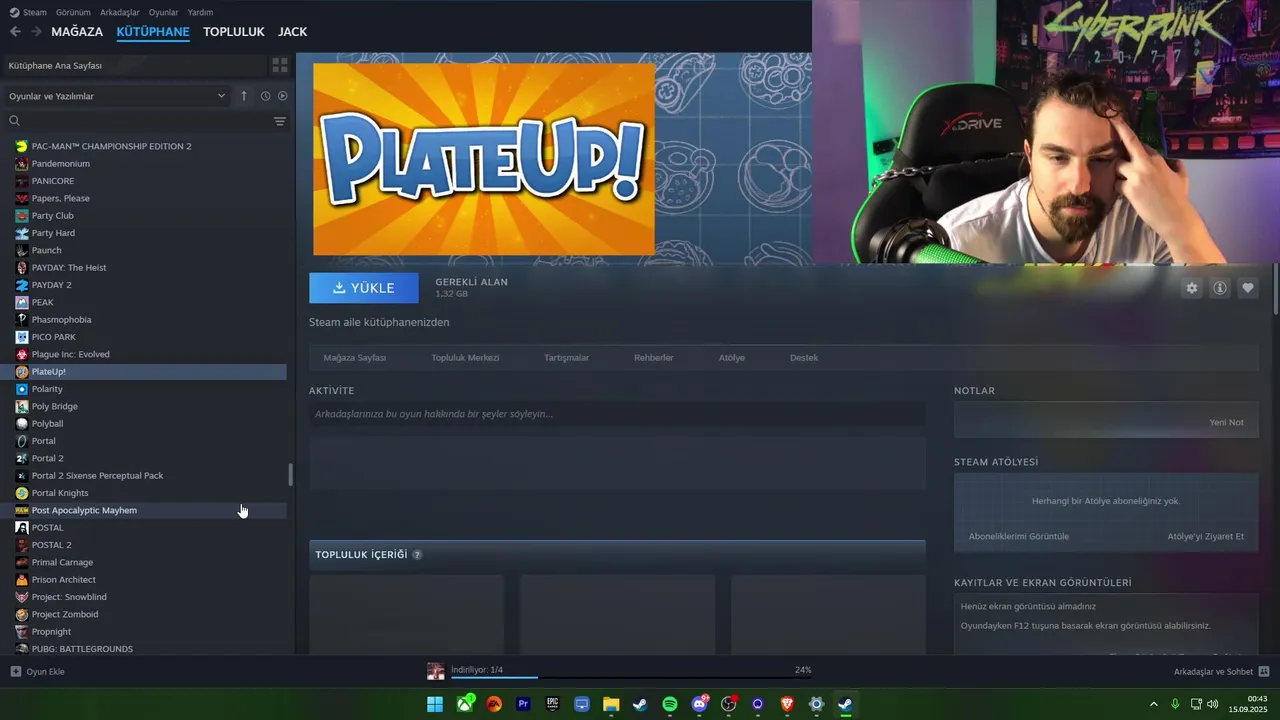Open Atölye link
The width and height of the screenshot is (1280, 720).
732,358
